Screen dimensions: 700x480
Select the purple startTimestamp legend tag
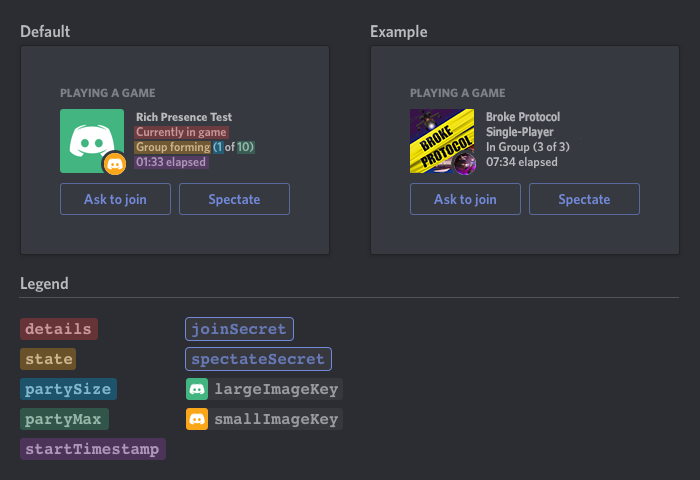93,449
